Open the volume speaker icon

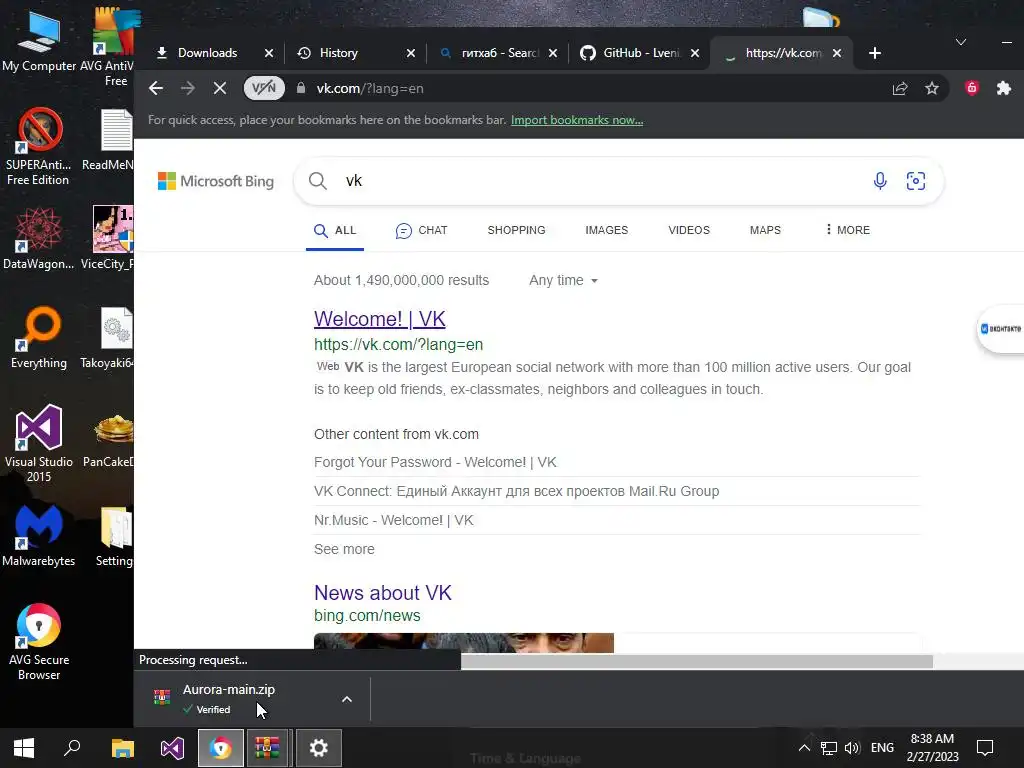[x=852, y=748]
